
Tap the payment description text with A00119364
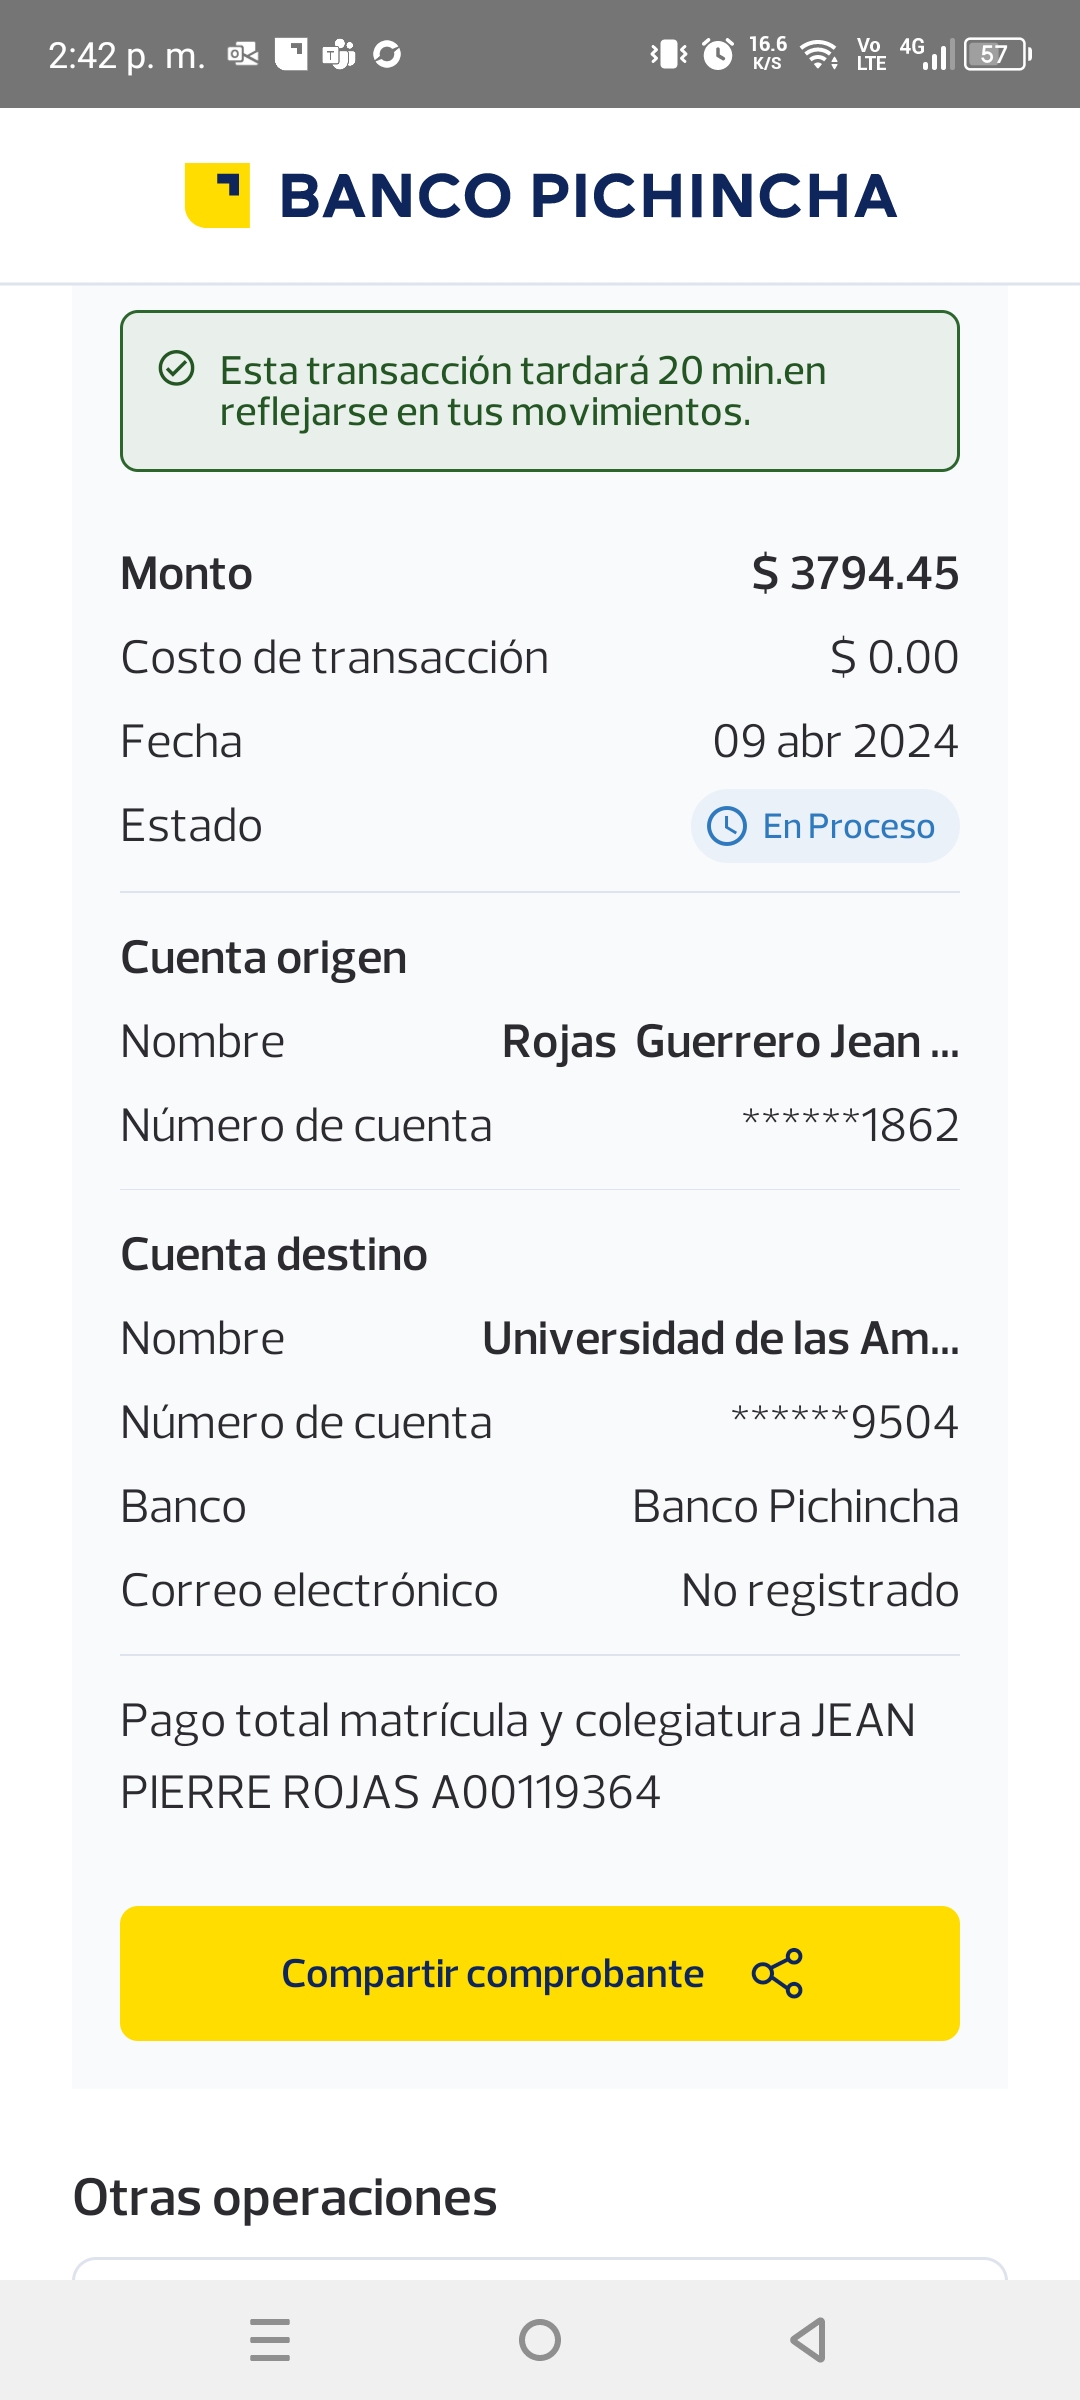pos(518,1756)
